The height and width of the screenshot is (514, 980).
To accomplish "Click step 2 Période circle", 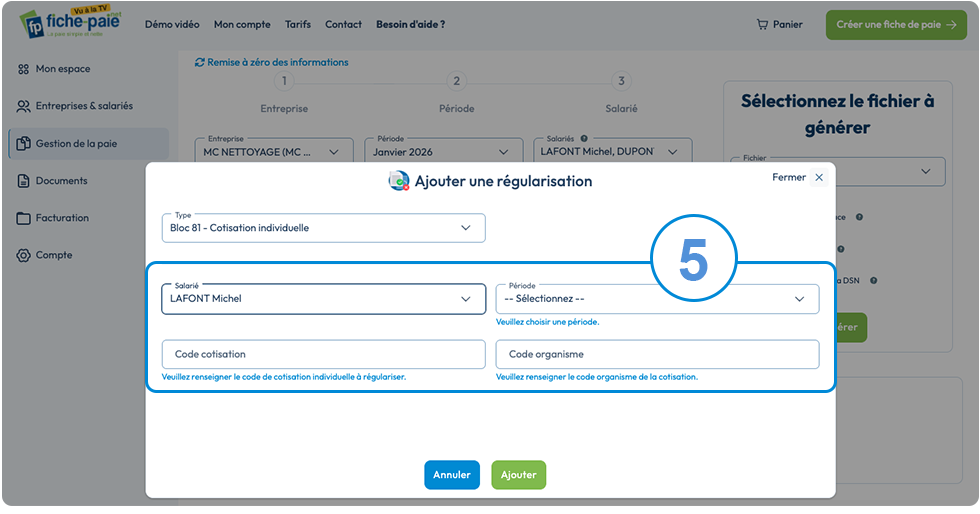I will (x=457, y=81).
